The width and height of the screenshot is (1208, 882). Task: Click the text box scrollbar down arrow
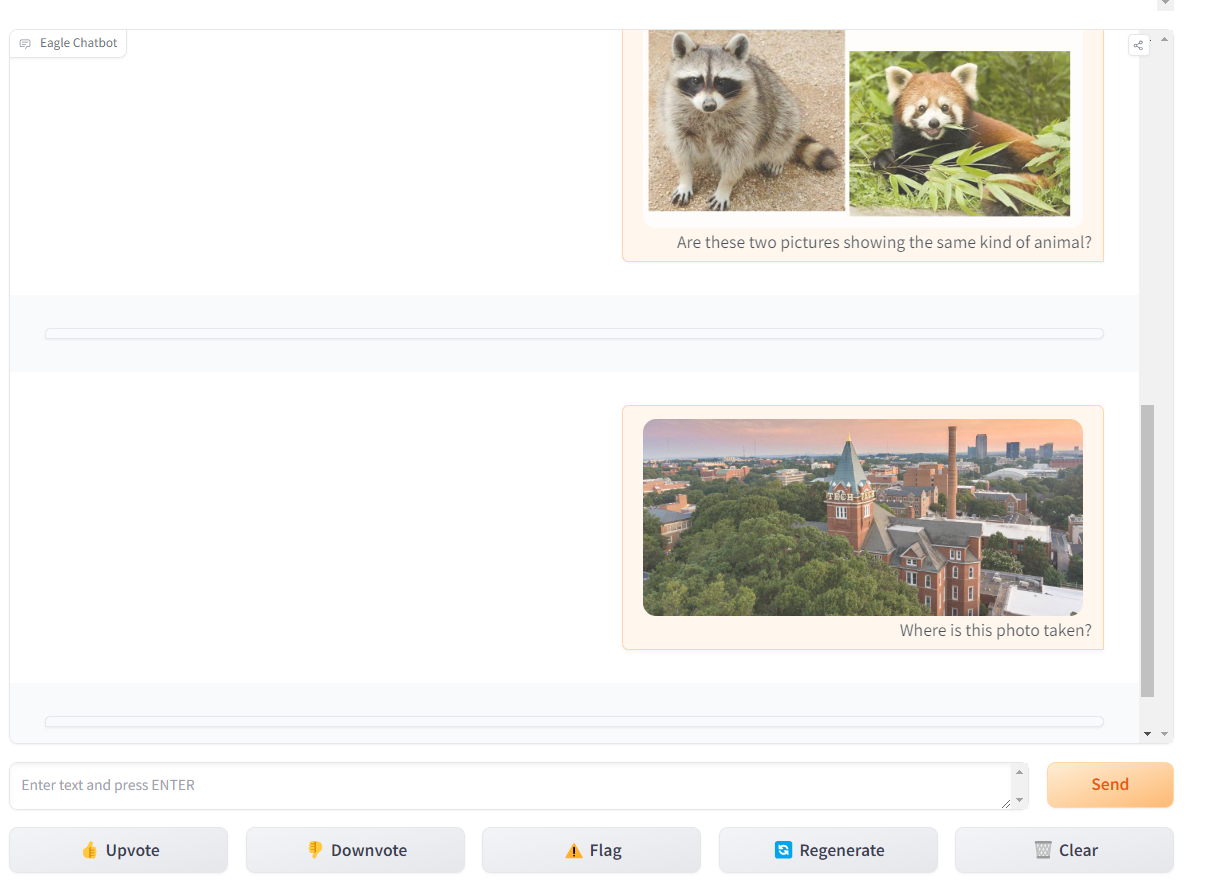[x=1019, y=800]
